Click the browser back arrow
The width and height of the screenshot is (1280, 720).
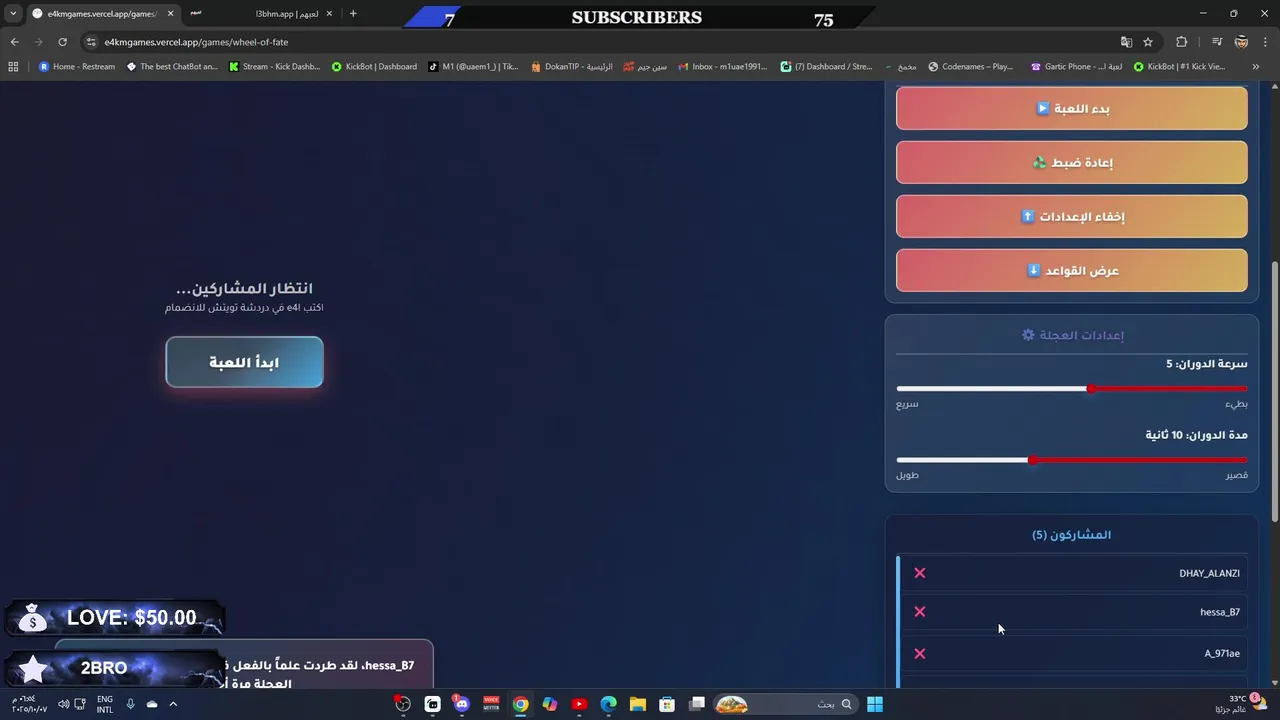14,42
